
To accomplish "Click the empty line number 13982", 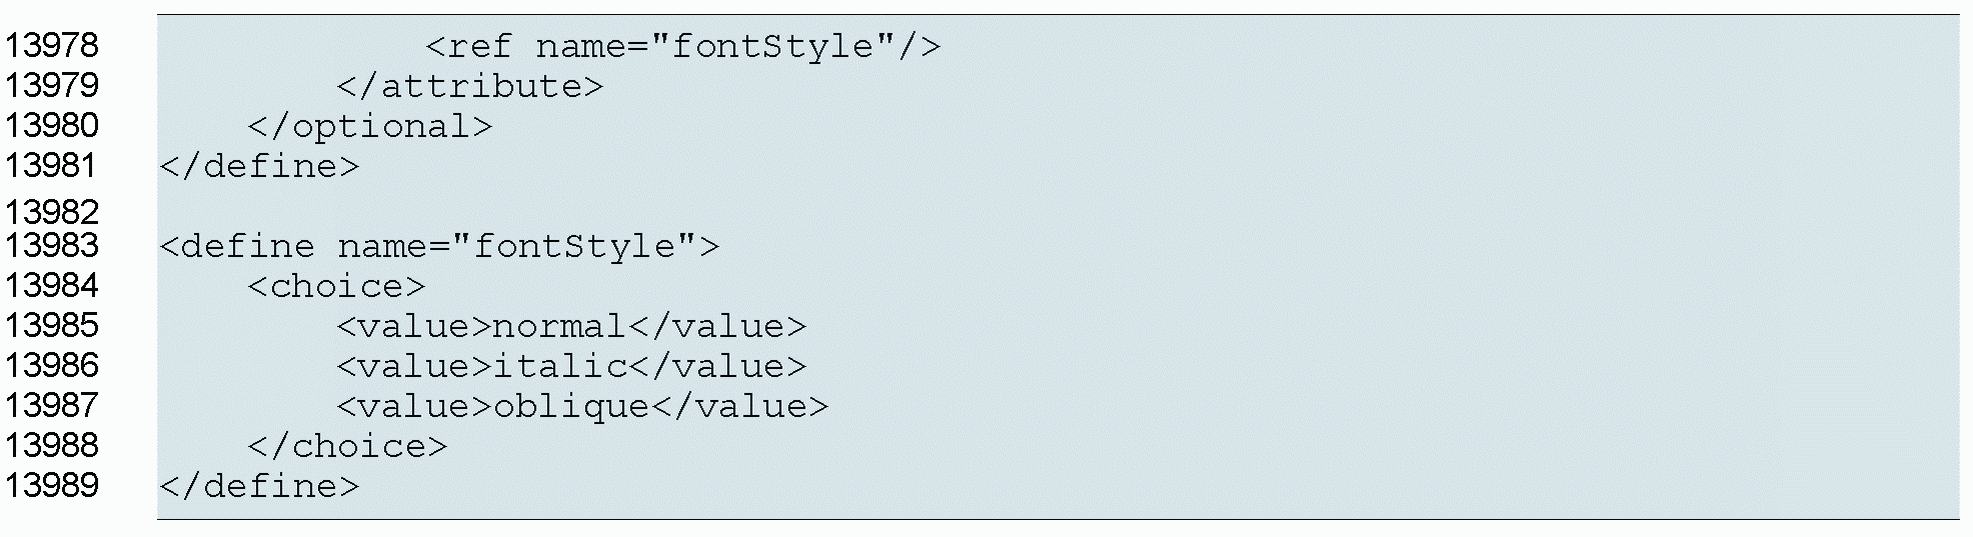I will click(x=52, y=212).
